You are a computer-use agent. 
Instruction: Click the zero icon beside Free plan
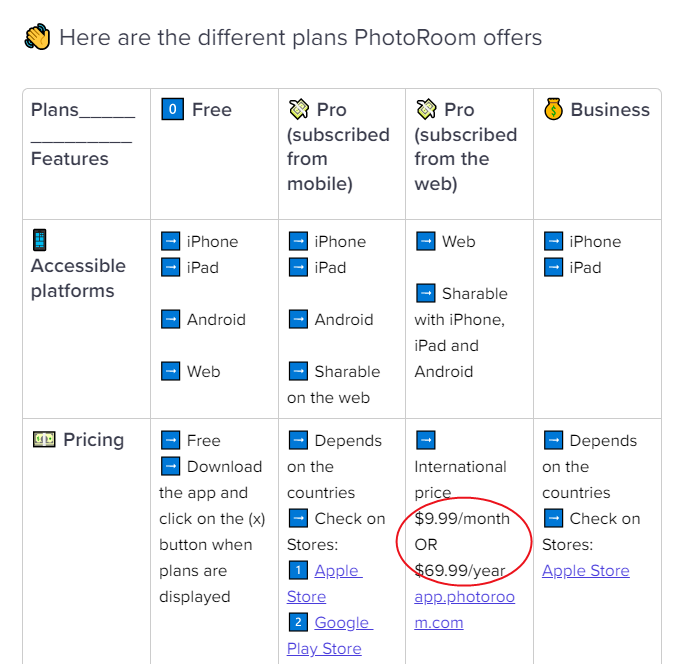tap(172, 109)
